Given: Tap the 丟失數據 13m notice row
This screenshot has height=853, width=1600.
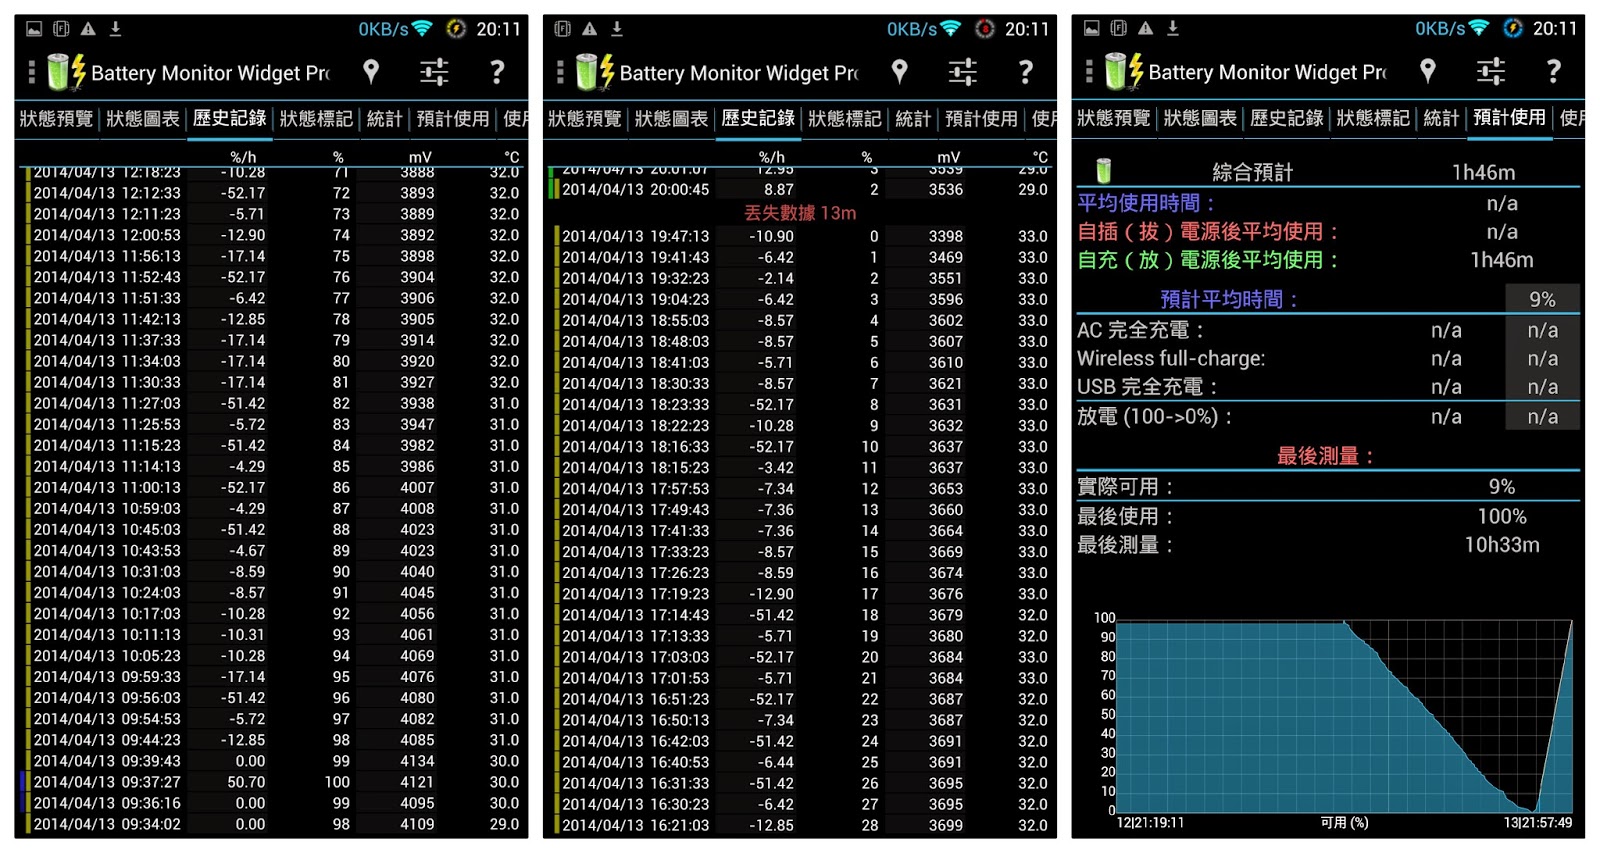Looking at the screenshot, I should (800, 212).
